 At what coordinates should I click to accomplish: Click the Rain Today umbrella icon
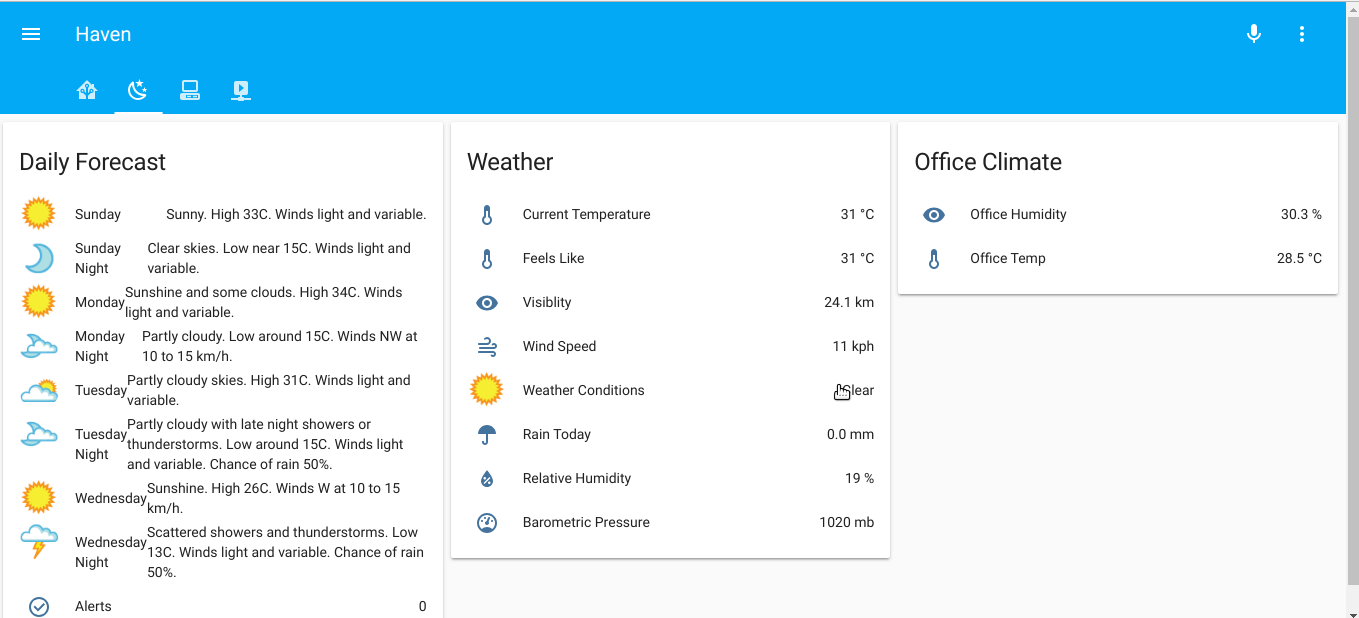pos(487,434)
